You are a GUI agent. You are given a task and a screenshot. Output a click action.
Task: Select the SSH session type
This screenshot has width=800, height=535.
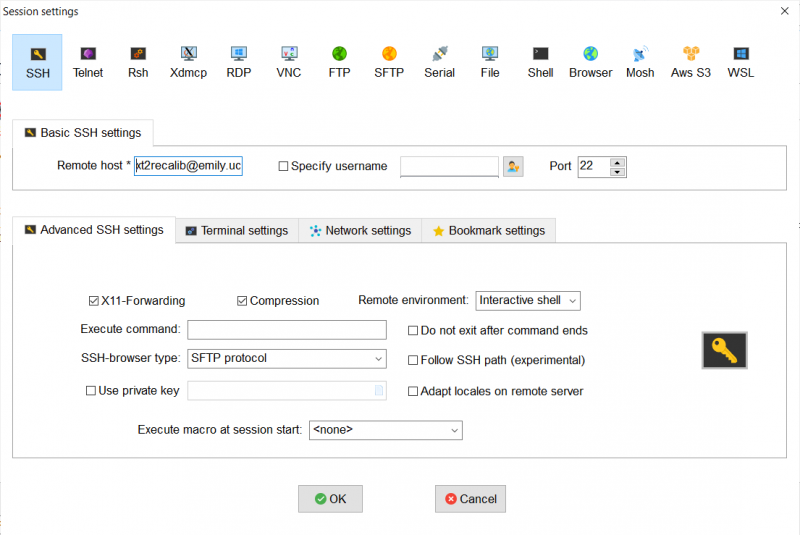37,62
